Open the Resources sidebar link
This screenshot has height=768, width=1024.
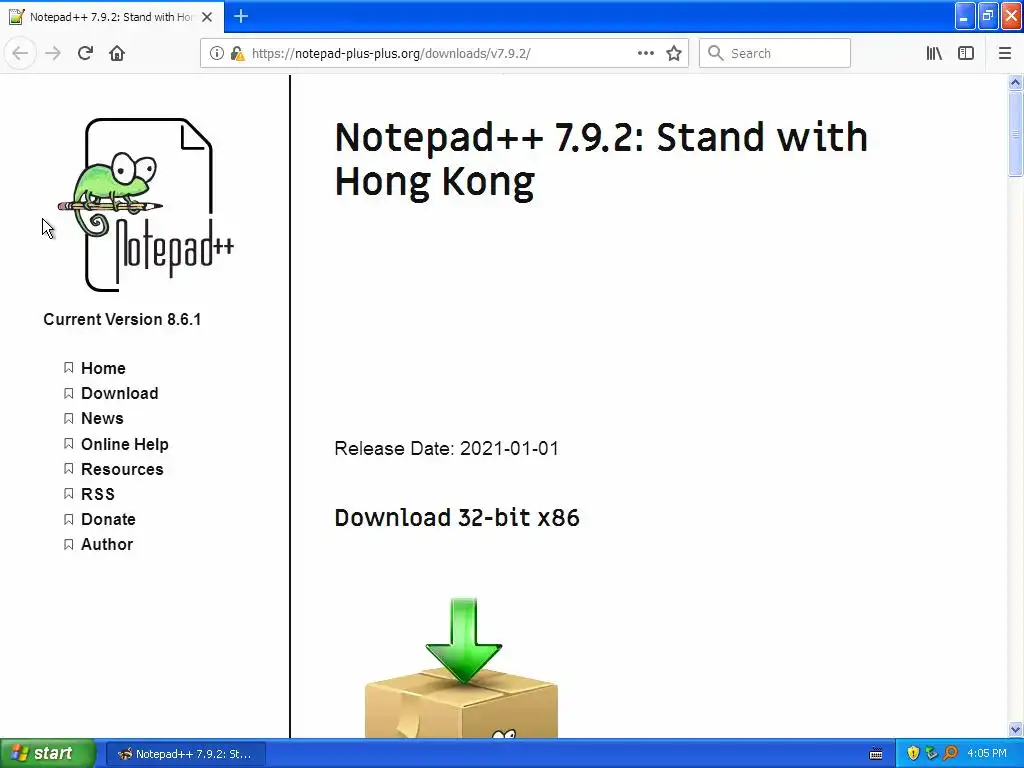pos(122,469)
